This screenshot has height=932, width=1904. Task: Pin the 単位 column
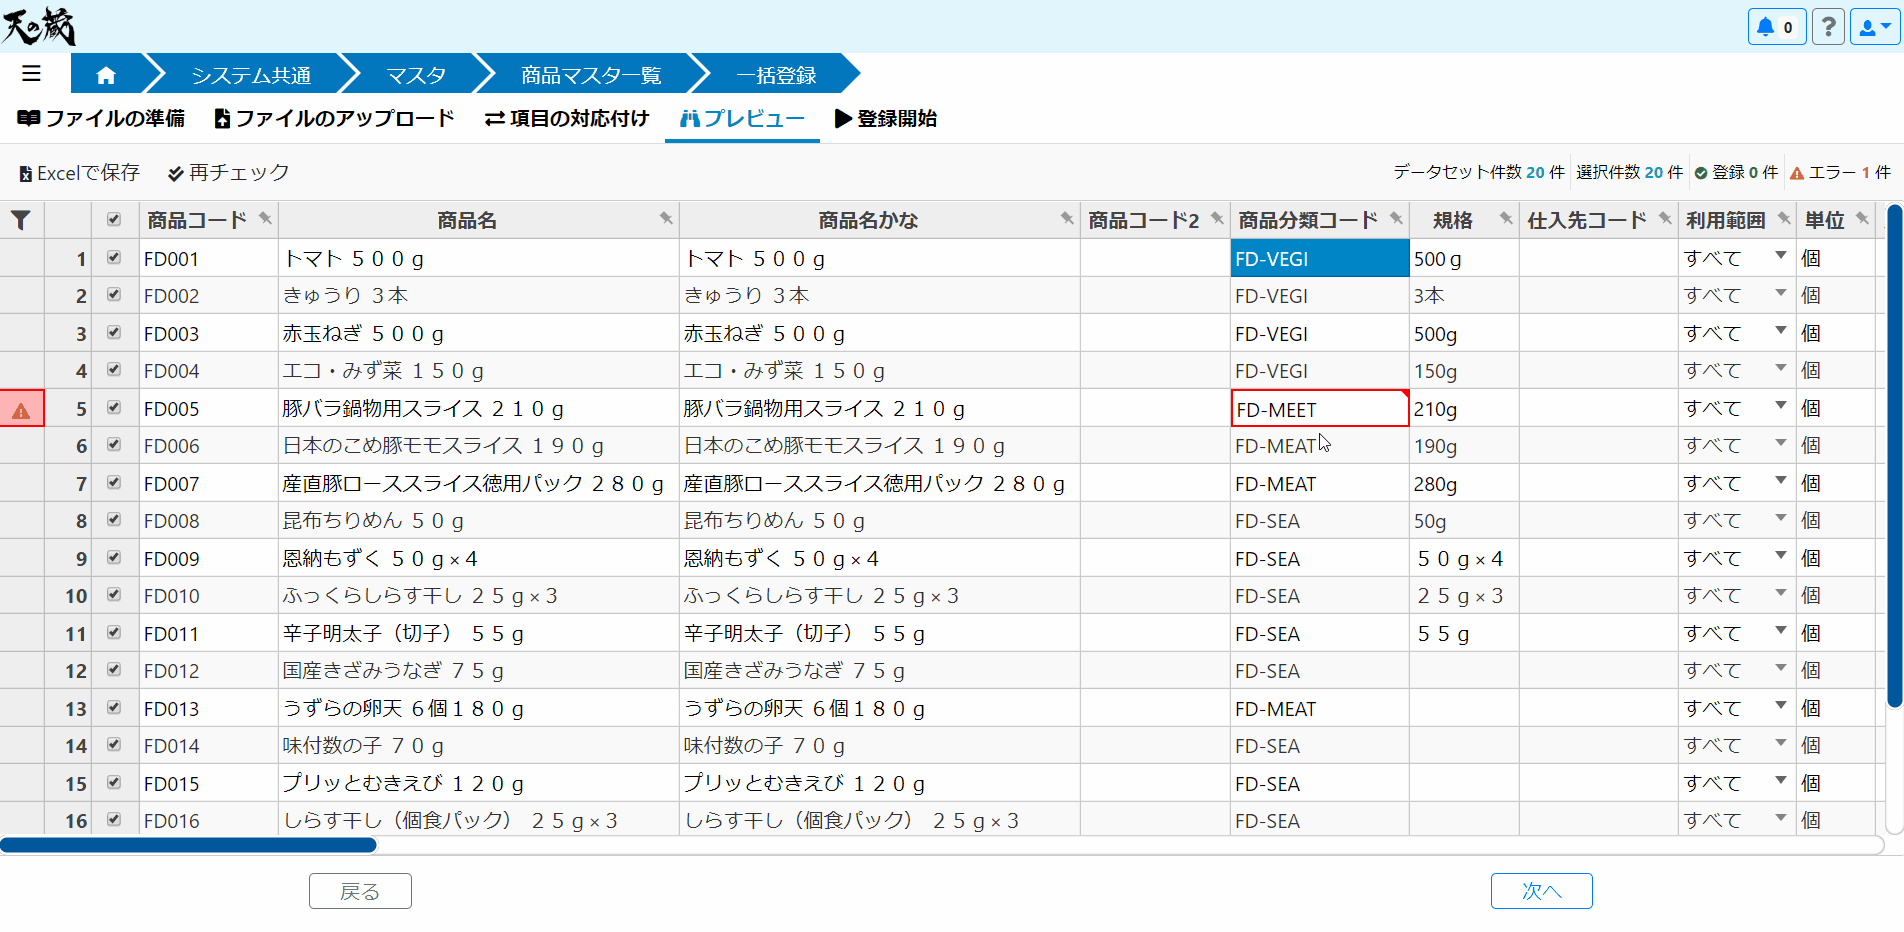point(1862,218)
